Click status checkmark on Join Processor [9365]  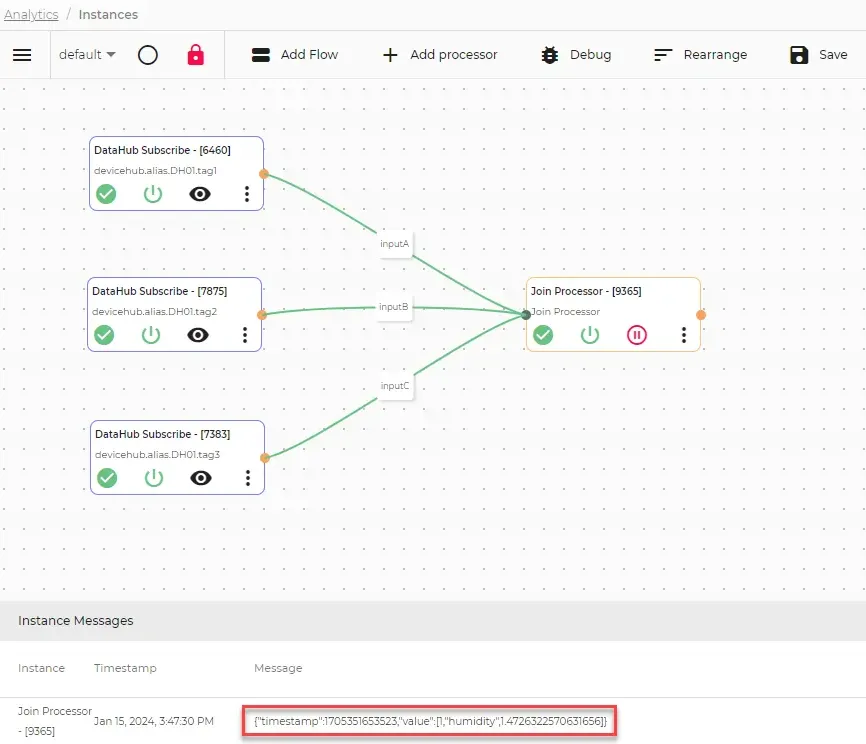(543, 335)
